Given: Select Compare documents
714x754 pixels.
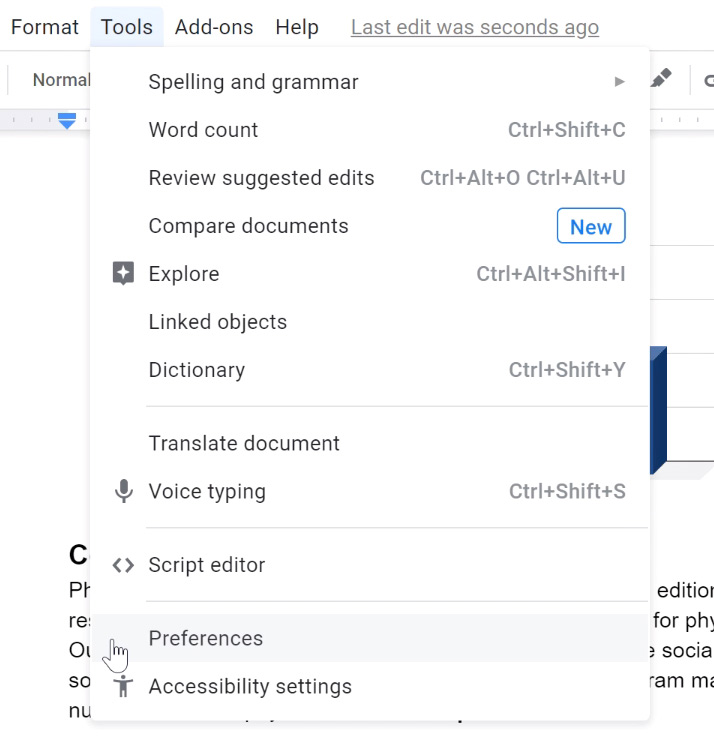Looking at the screenshot, I should (x=370, y=226).
